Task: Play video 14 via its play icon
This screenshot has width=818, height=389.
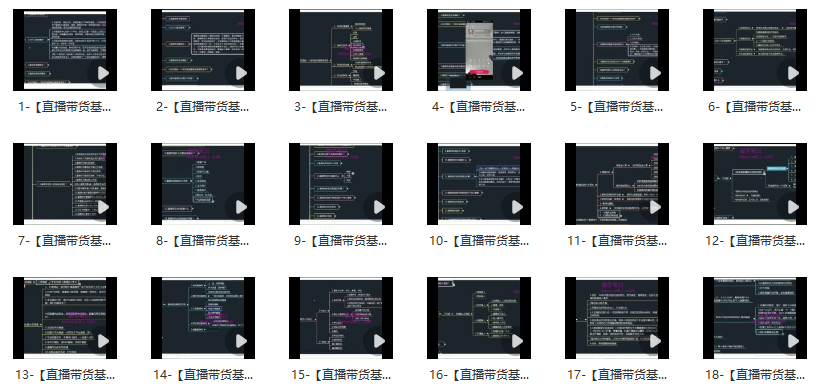Action: (240, 341)
